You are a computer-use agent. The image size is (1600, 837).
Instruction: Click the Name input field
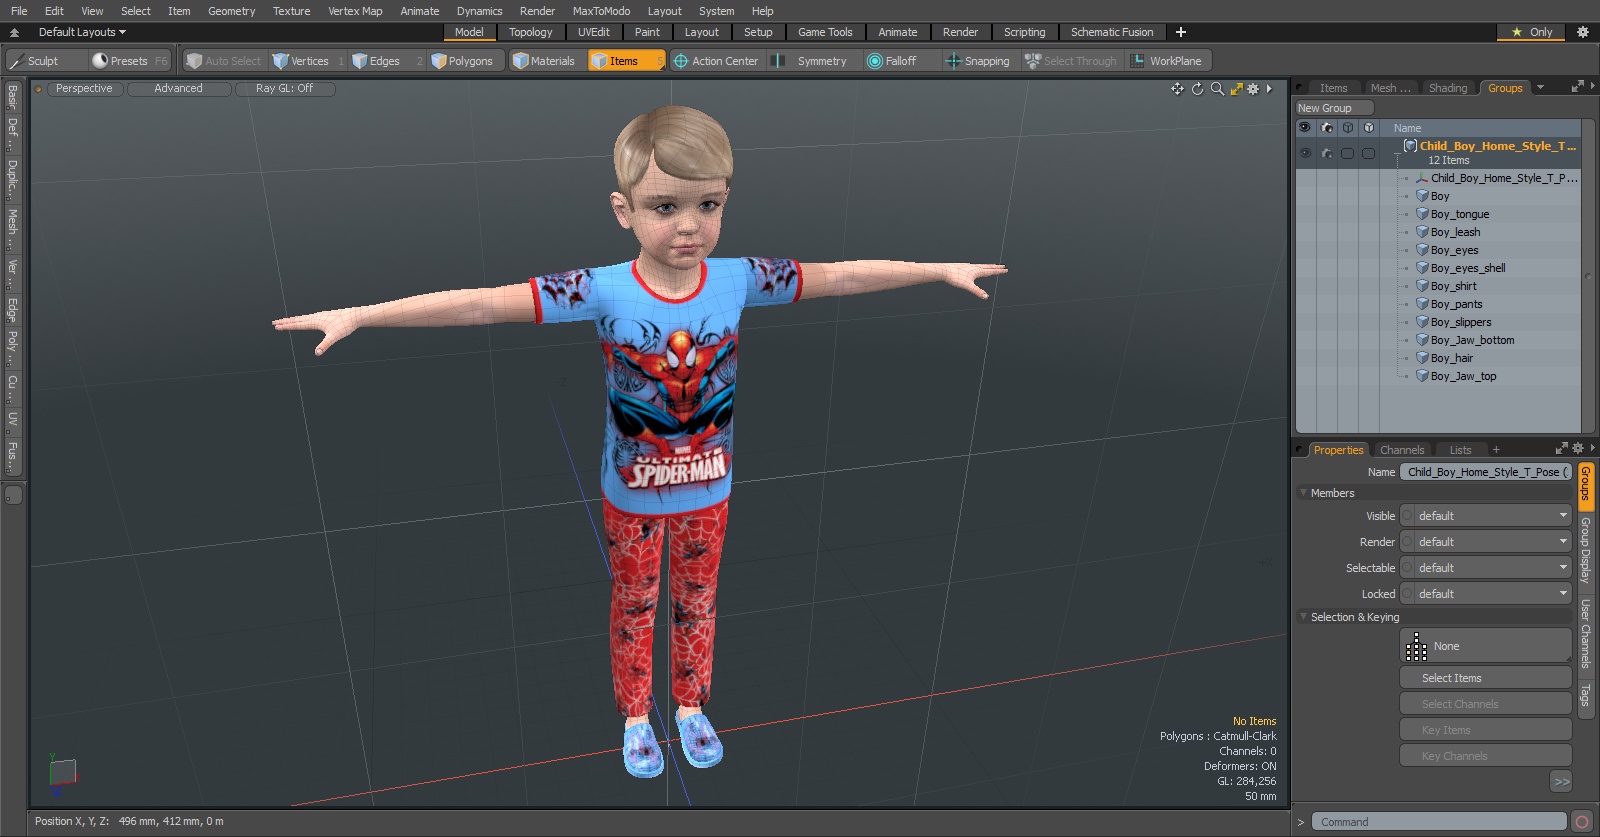pyautogui.click(x=1485, y=472)
